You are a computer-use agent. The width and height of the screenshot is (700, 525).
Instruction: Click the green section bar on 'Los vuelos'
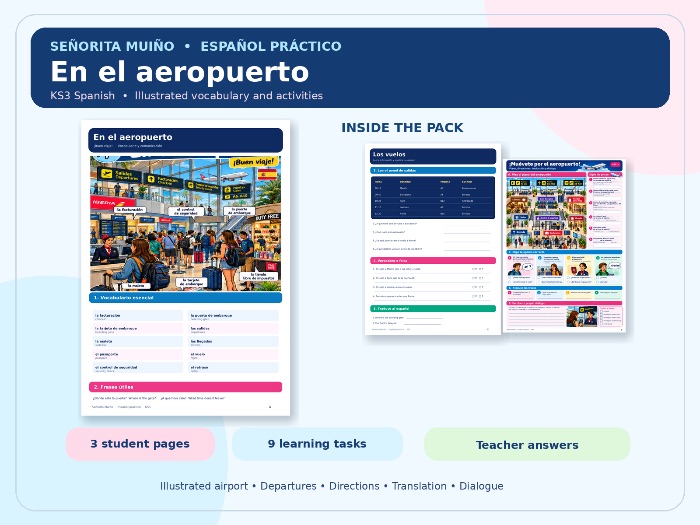coord(433,308)
